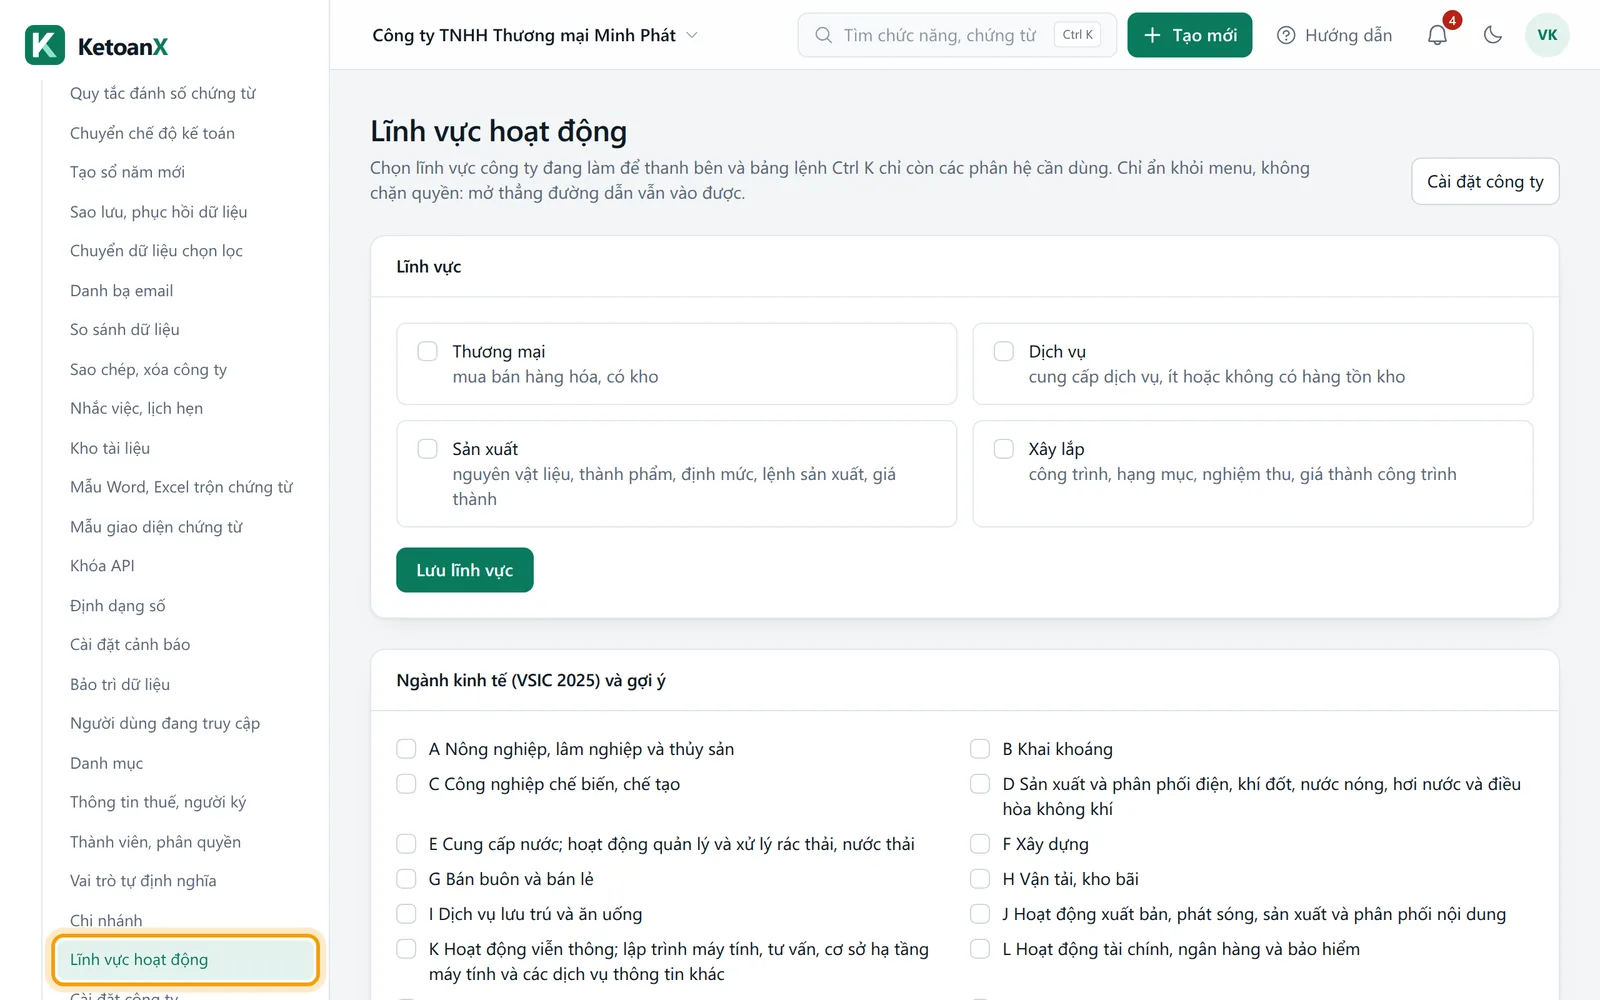This screenshot has height=1000, width=1600.
Task: Tick B Khai khoáng checkbox
Action: pos(980,749)
